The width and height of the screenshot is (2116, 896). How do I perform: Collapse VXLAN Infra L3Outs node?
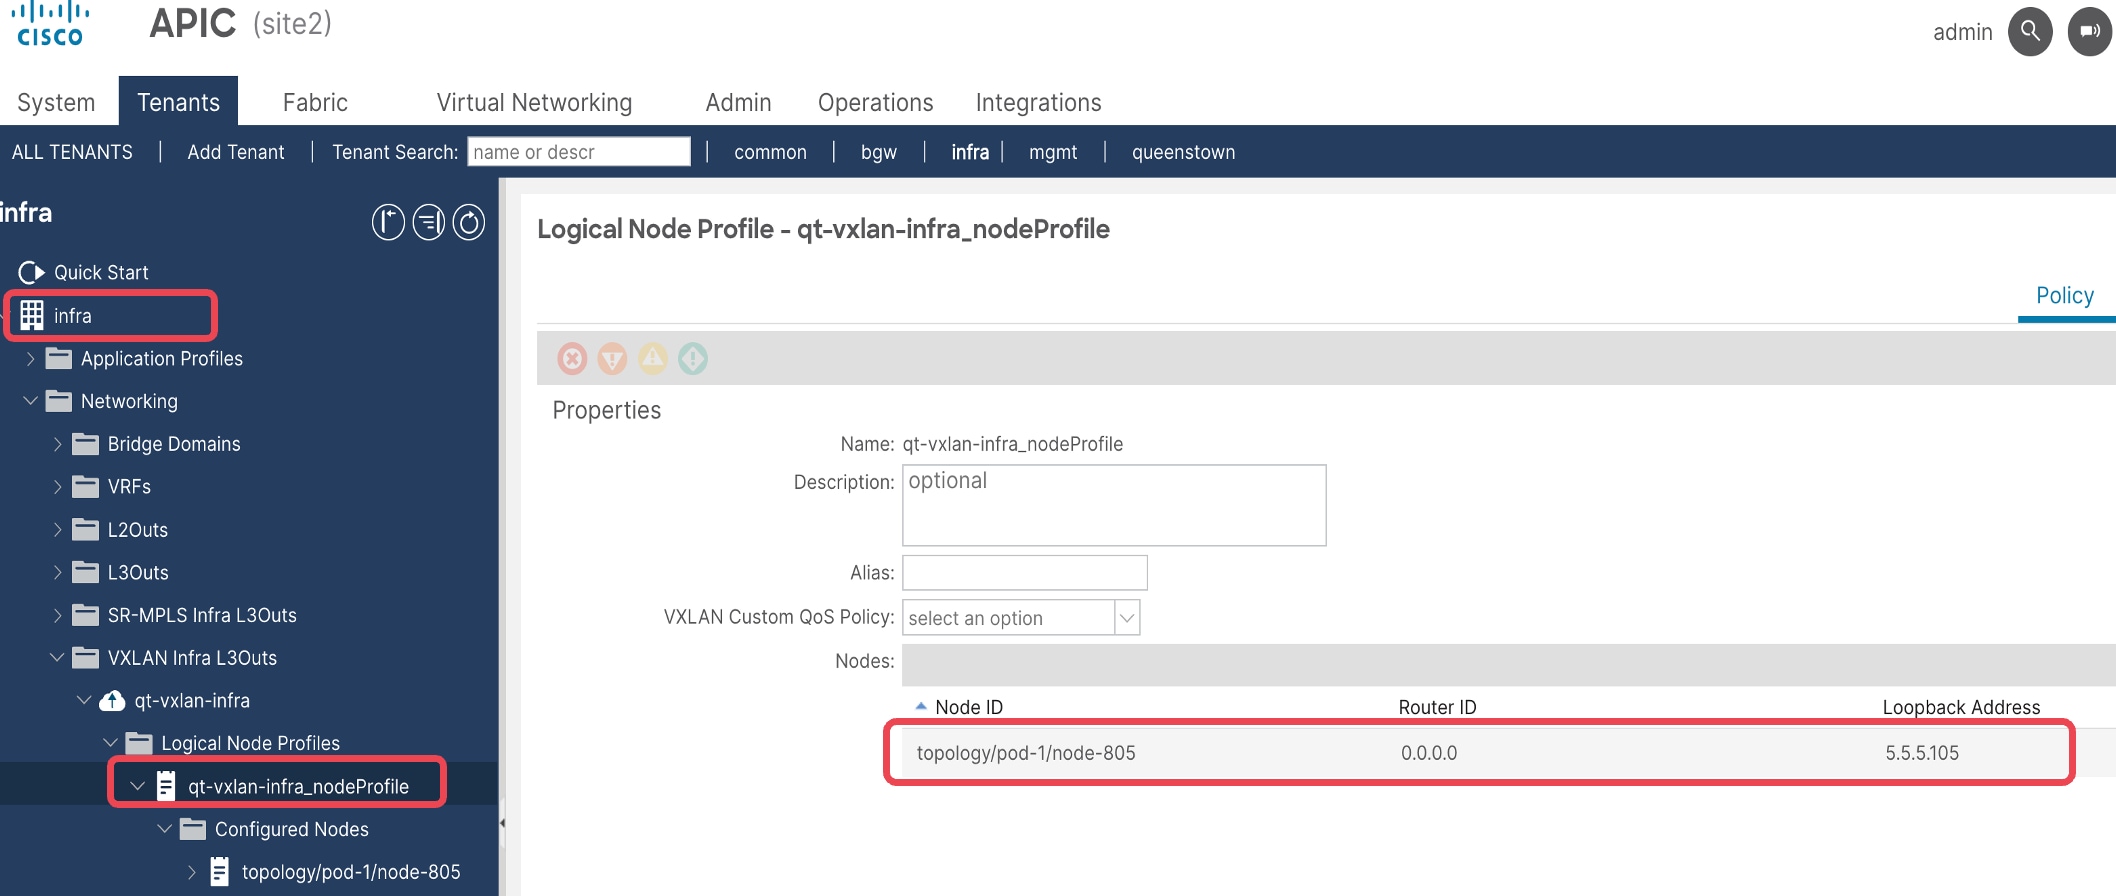(57, 658)
